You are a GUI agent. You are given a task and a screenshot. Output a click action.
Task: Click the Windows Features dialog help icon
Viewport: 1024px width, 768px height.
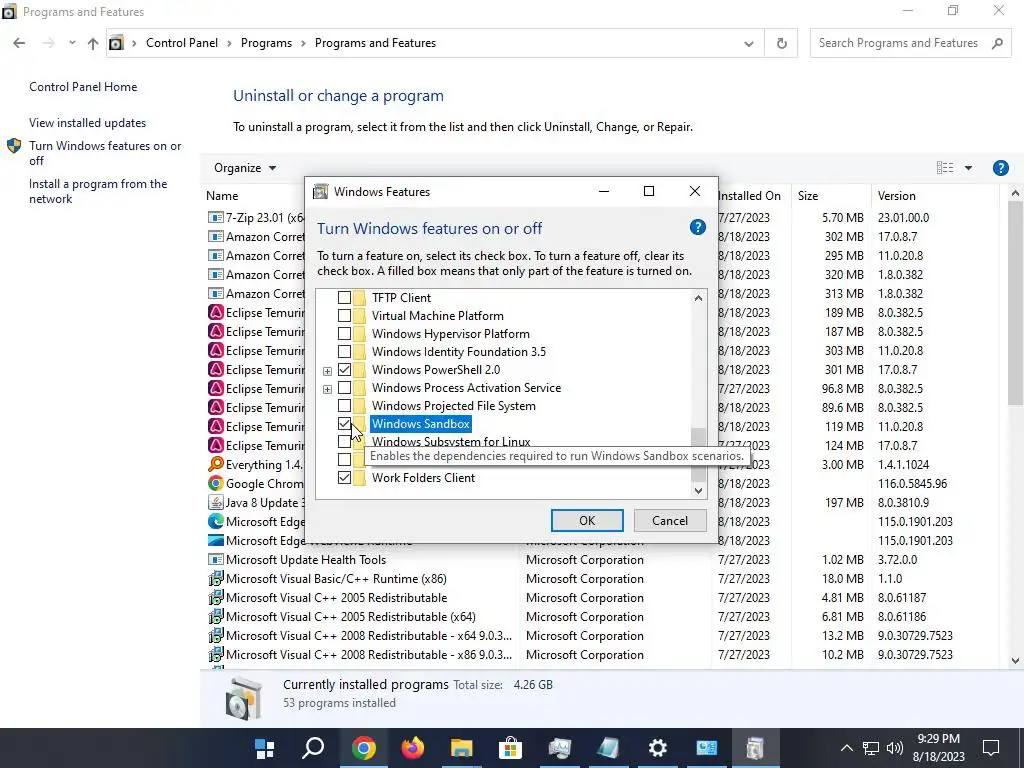click(697, 227)
